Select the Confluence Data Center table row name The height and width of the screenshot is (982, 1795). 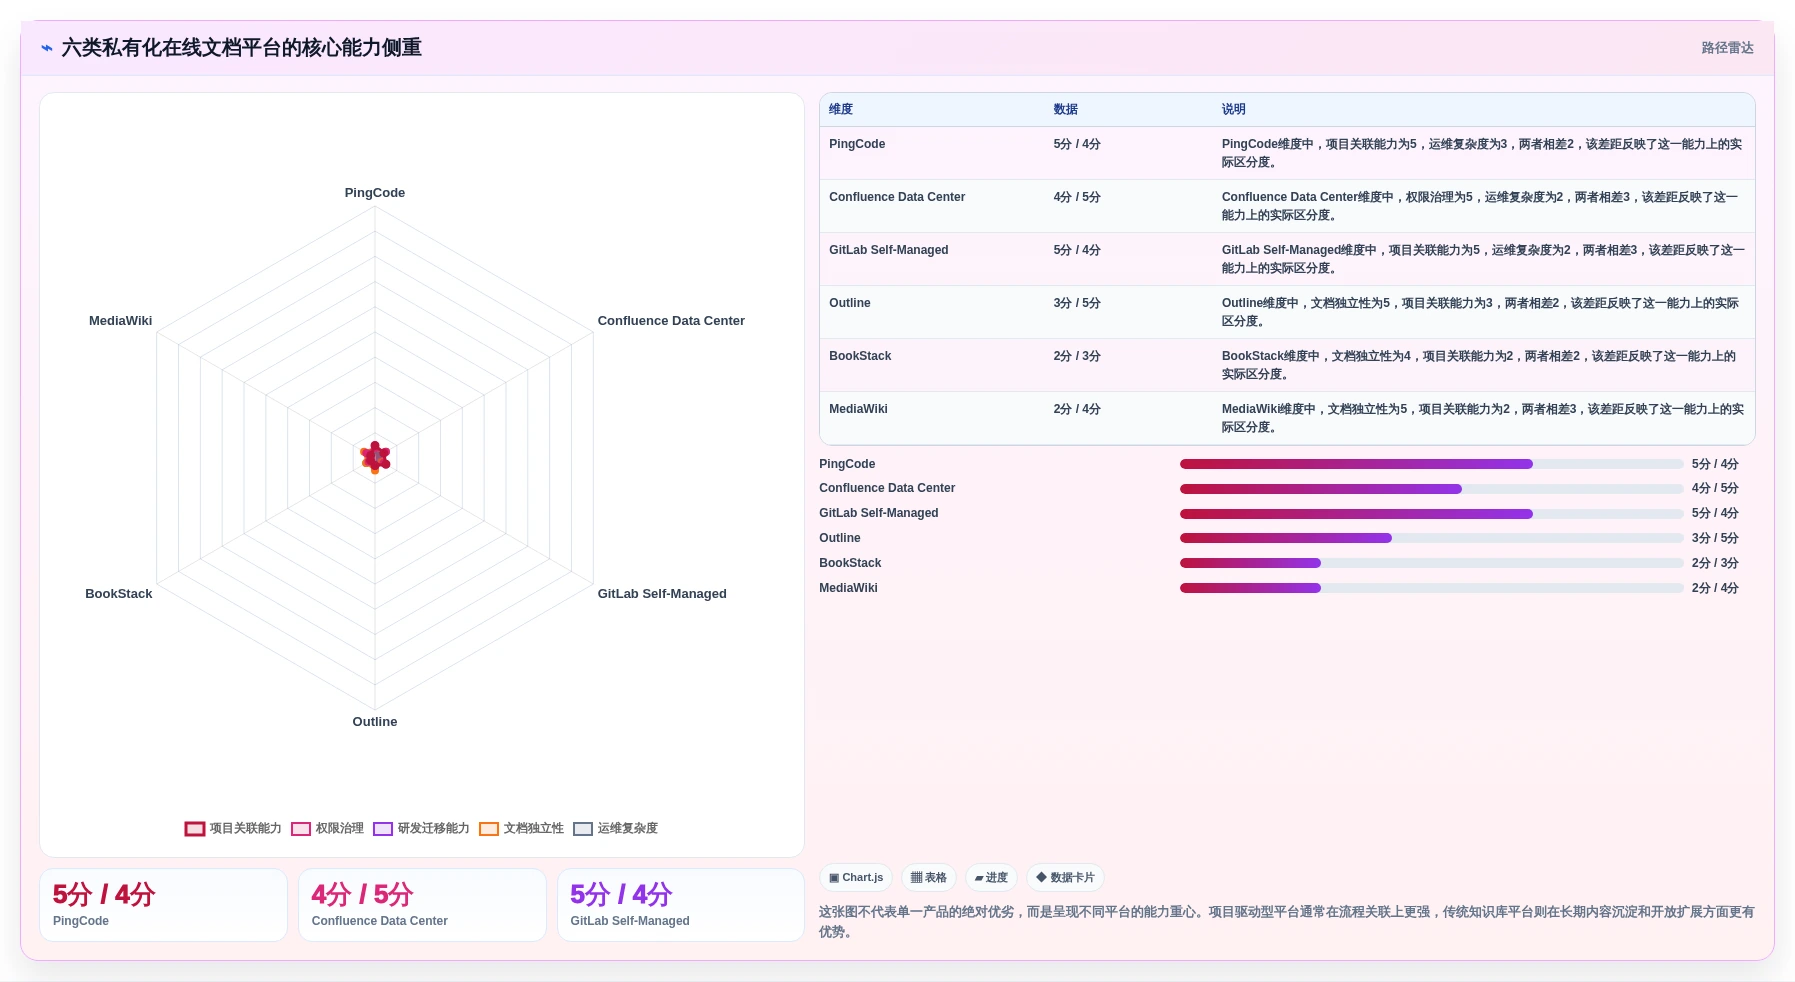click(897, 197)
